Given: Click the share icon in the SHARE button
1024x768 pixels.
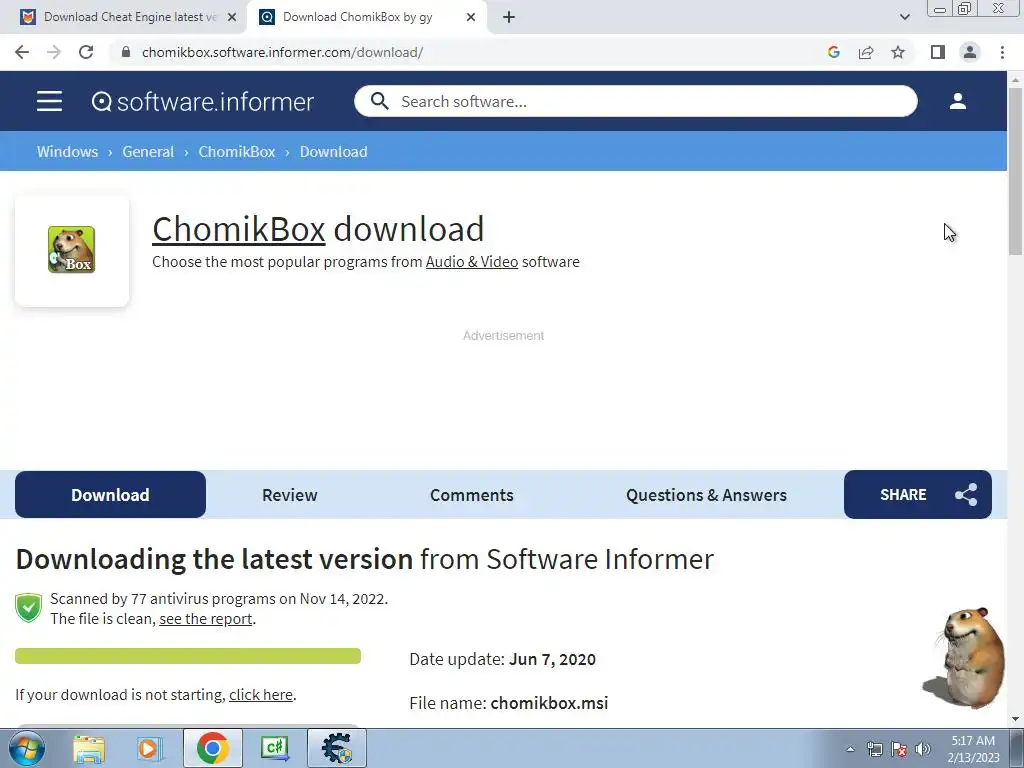Looking at the screenshot, I should tap(966, 494).
